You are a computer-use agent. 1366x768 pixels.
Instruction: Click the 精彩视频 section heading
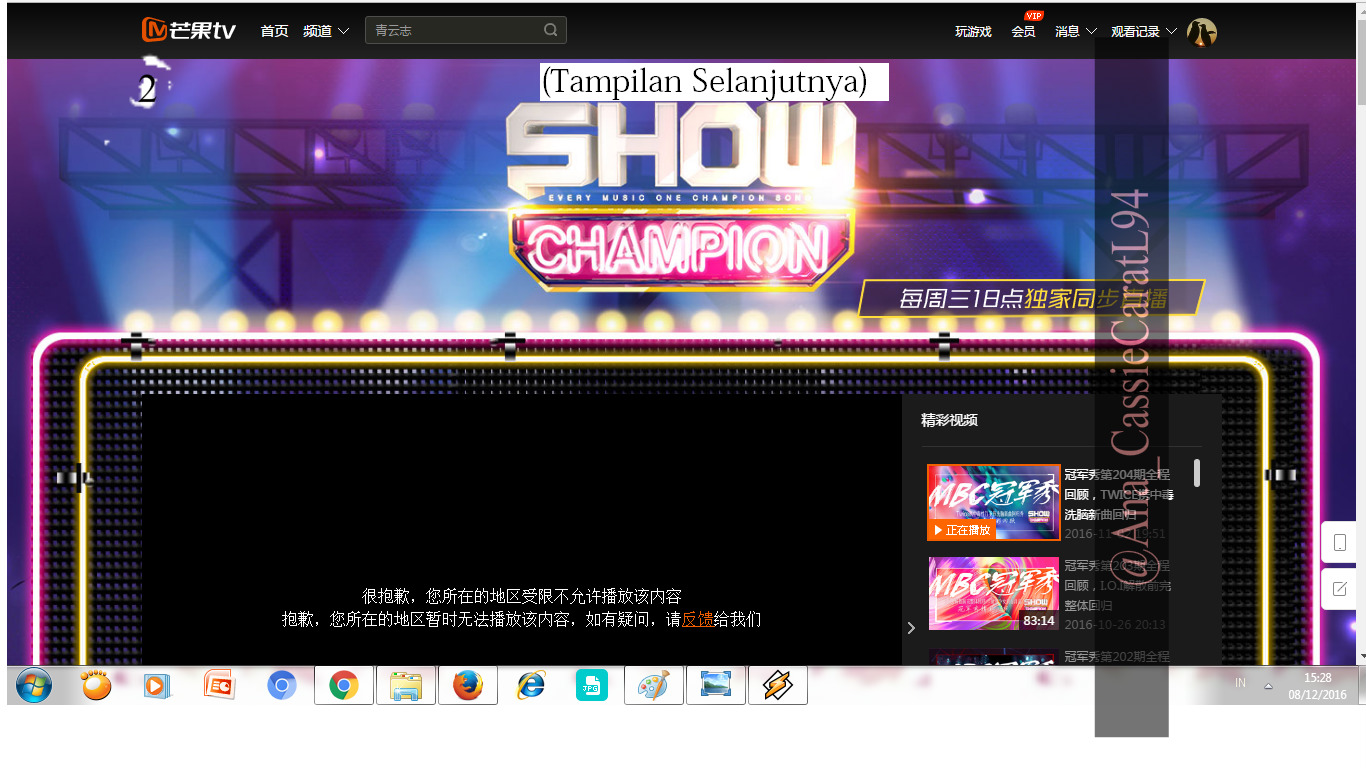click(949, 421)
